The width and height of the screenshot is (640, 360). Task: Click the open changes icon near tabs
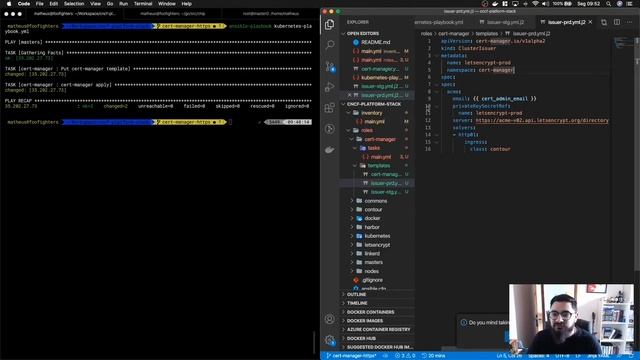coord(604,22)
